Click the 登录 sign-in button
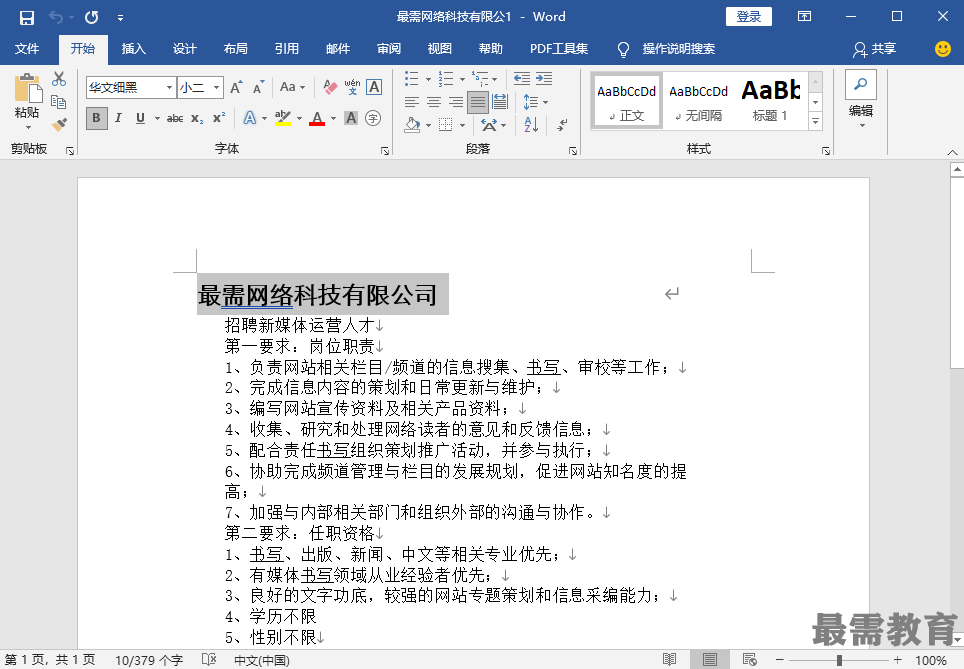This screenshot has width=964, height=669. tap(749, 17)
